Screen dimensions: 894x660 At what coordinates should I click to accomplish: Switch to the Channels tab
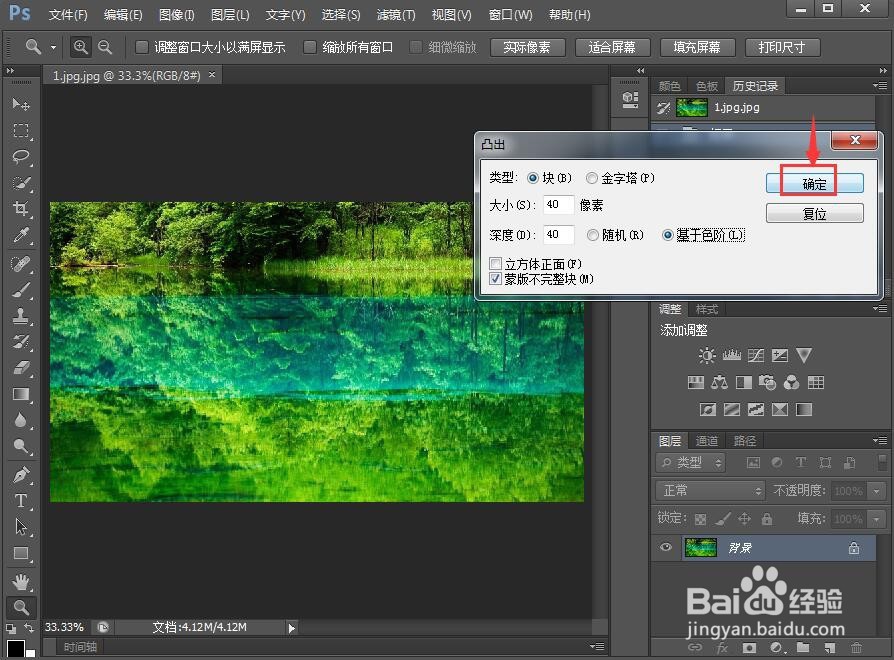click(x=707, y=441)
